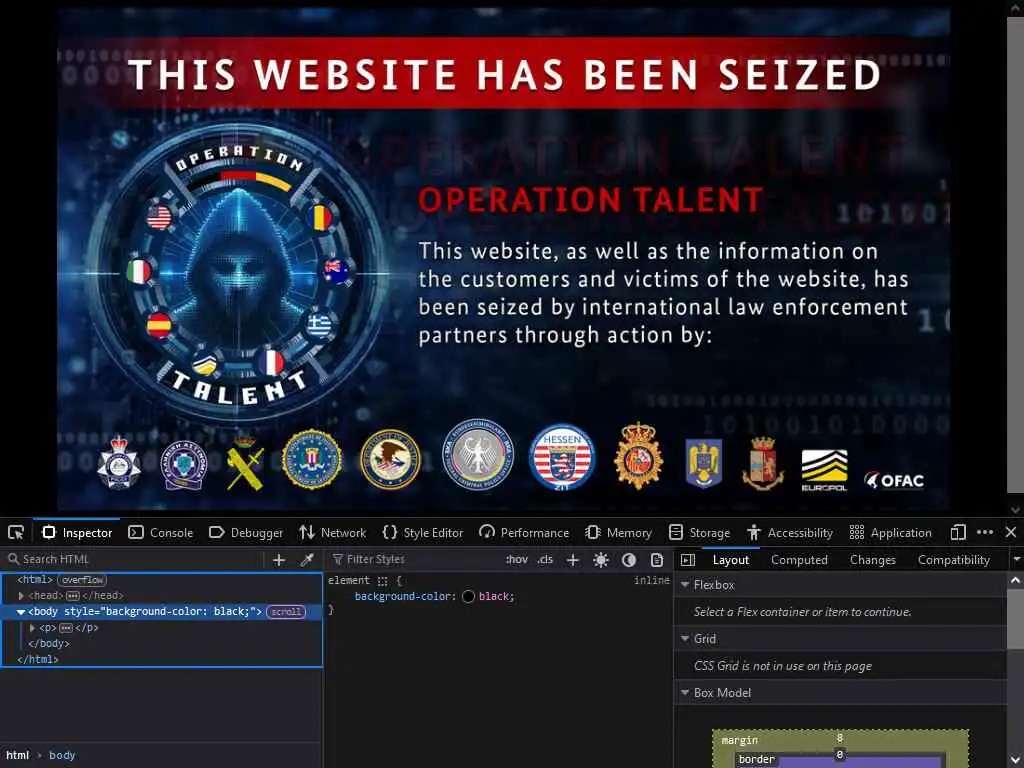Viewport: 1024px width, 768px height.
Task: Open the black color swatch picker
Action: pos(468,596)
